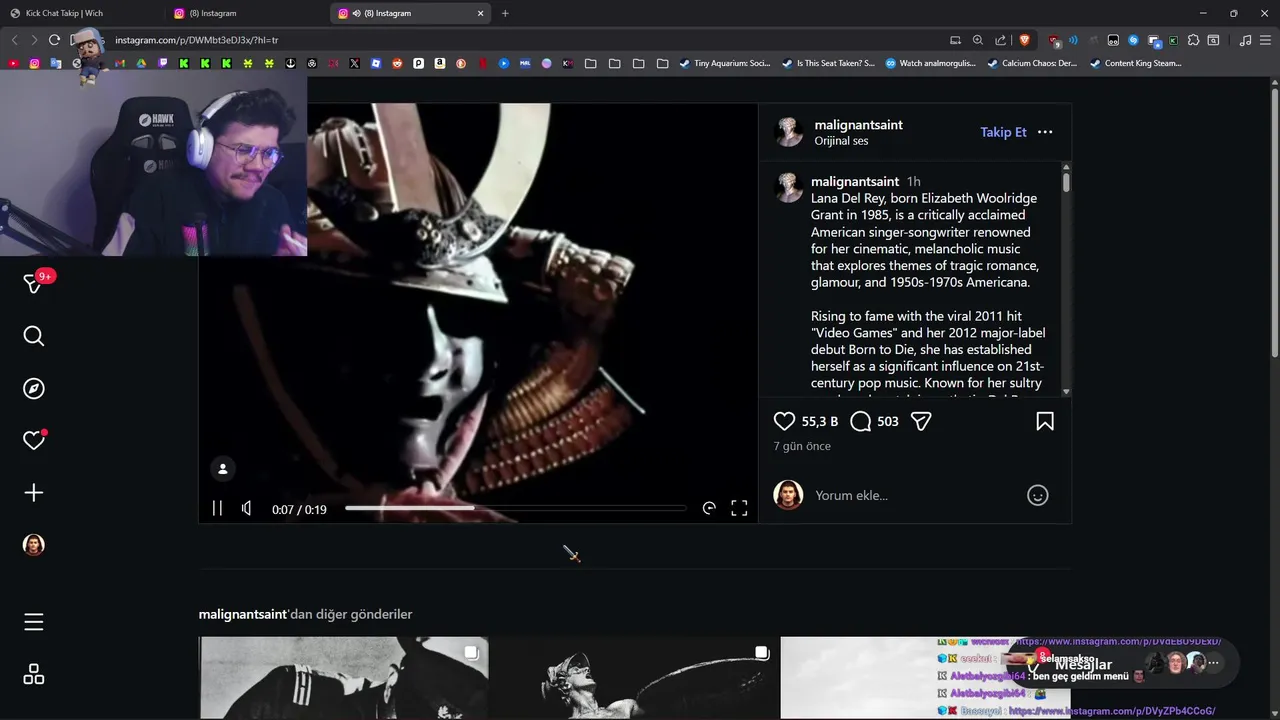Go back to previous page
1280x720 pixels.
point(14,40)
